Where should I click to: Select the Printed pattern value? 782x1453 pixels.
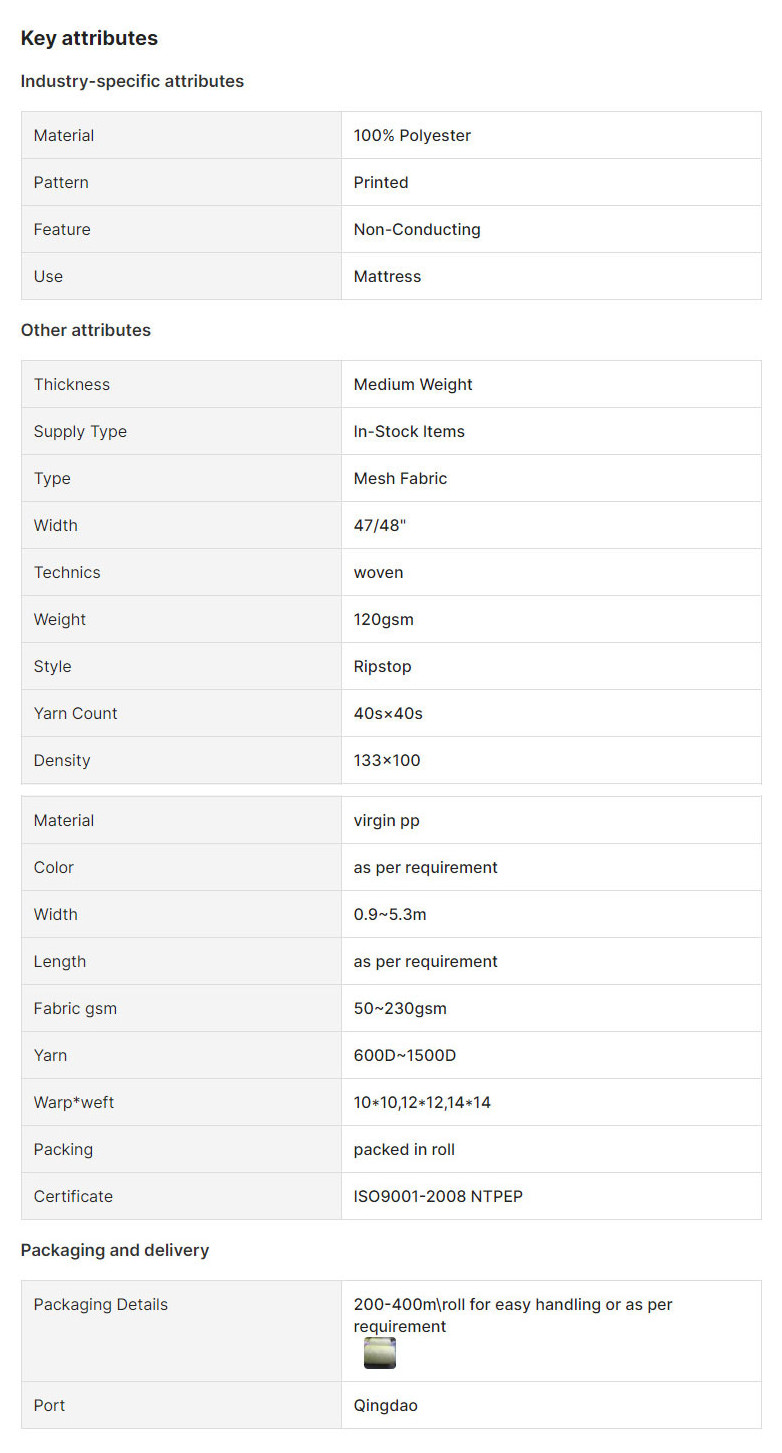click(381, 182)
